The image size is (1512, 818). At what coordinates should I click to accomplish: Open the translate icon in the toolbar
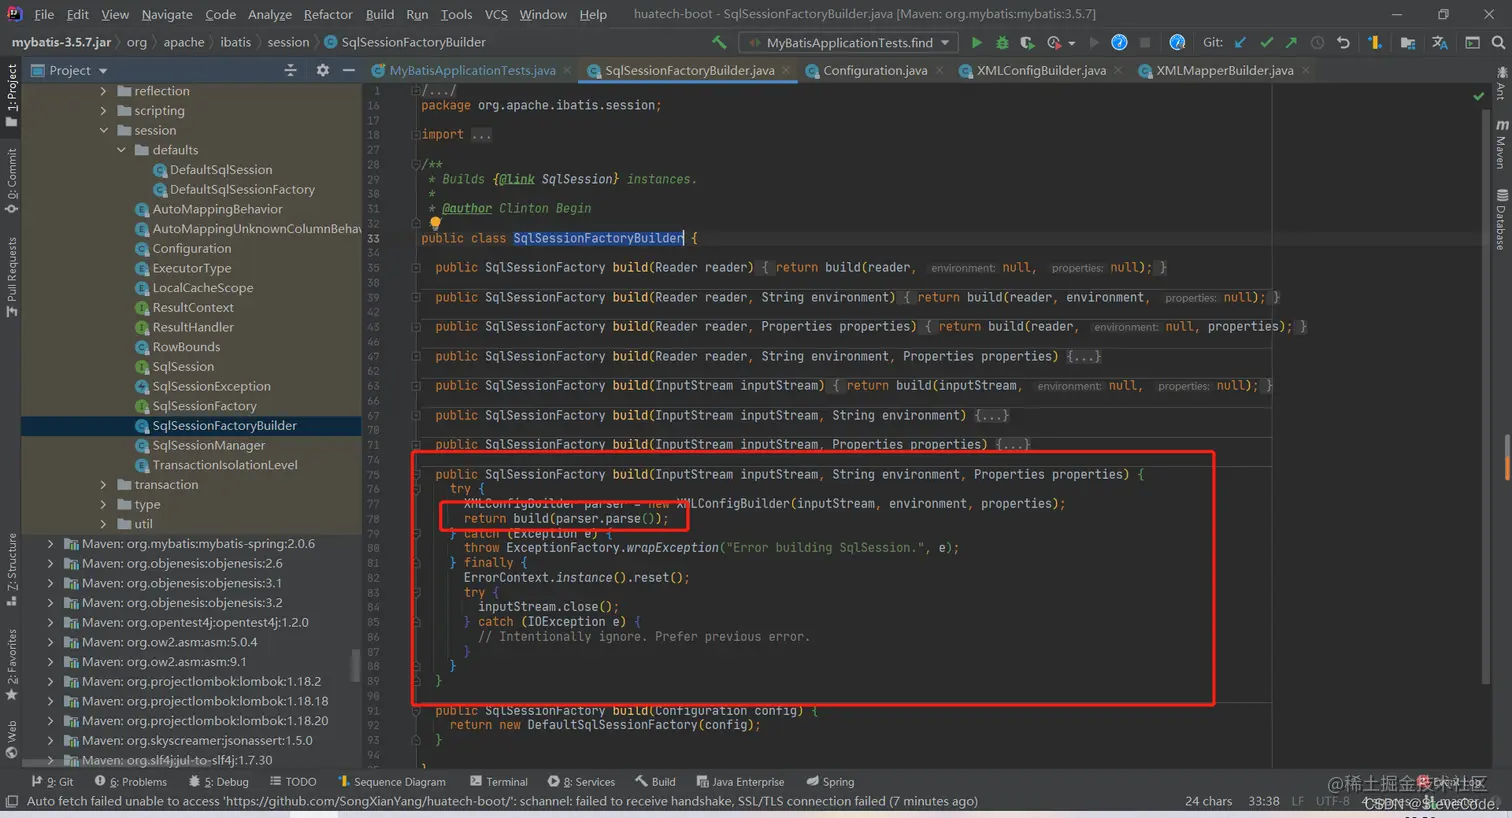point(1439,43)
